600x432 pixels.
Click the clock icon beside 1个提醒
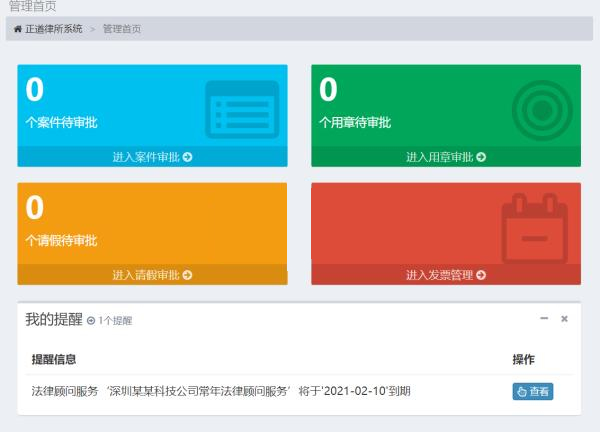(x=91, y=321)
